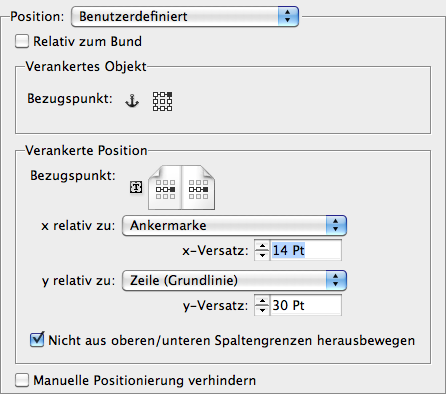This screenshot has width=446, height=394.
Task: Click the x-Versatz field showing 14 Pt
Action: tap(306, 250)
